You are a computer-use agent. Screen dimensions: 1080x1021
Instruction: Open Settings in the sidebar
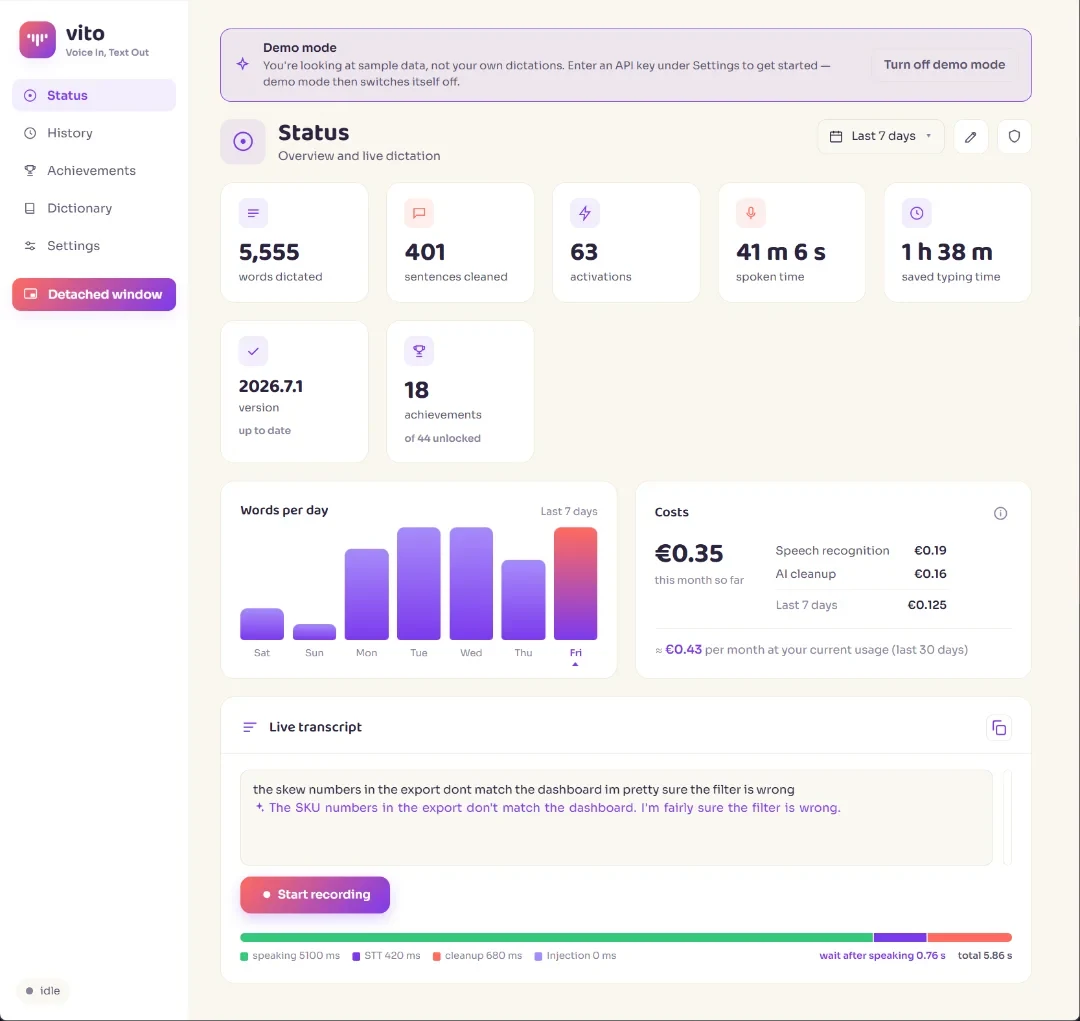coord(94,245)
